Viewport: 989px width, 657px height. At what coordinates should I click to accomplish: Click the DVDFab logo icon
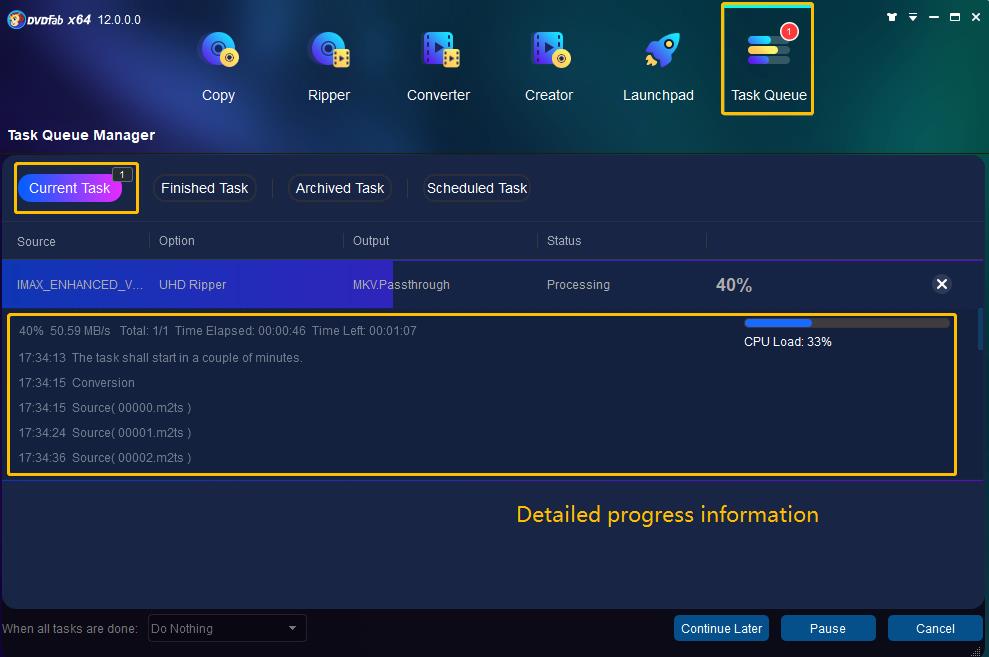point(15,19)
